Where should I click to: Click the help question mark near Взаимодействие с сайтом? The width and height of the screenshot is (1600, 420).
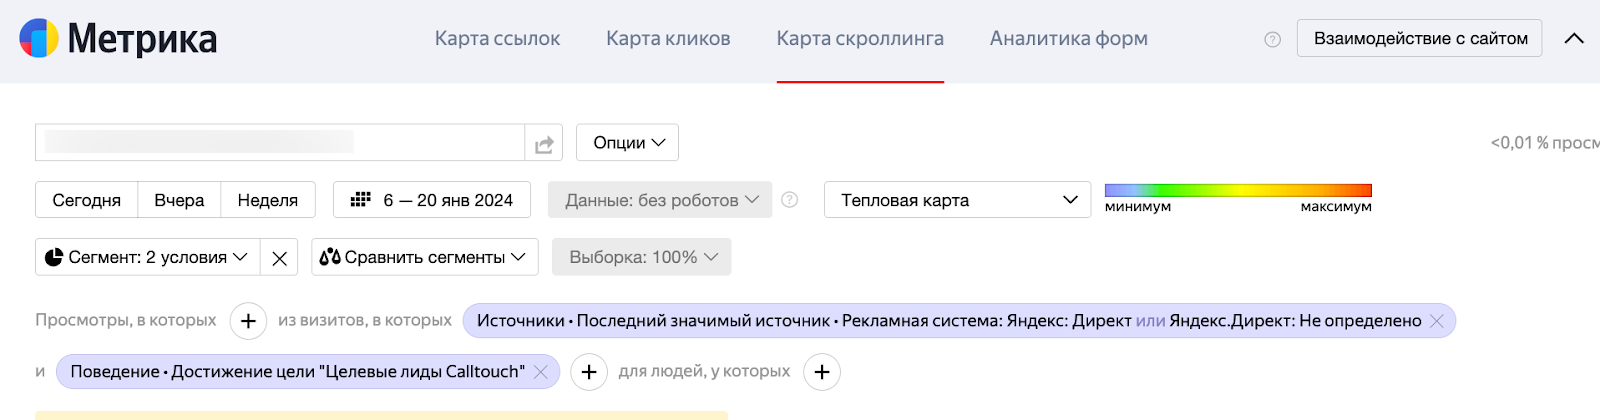click(x=1272, y=39)
